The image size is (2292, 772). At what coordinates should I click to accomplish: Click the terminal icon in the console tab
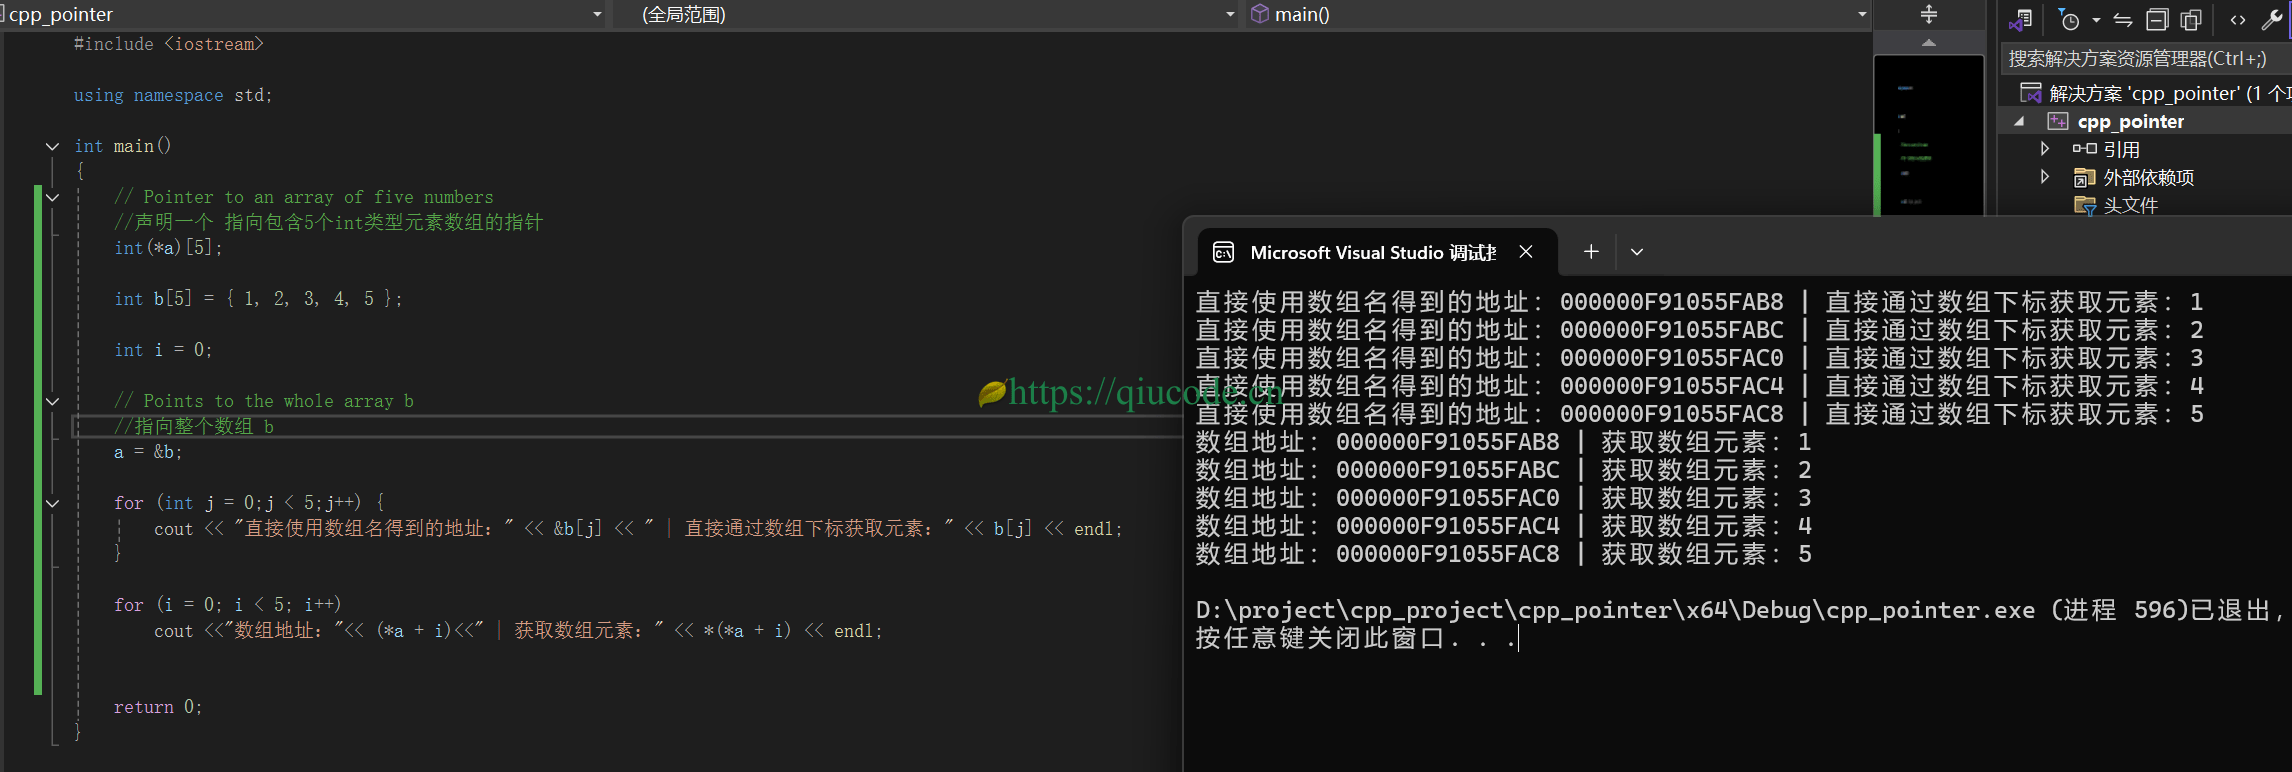point(1224,253)
